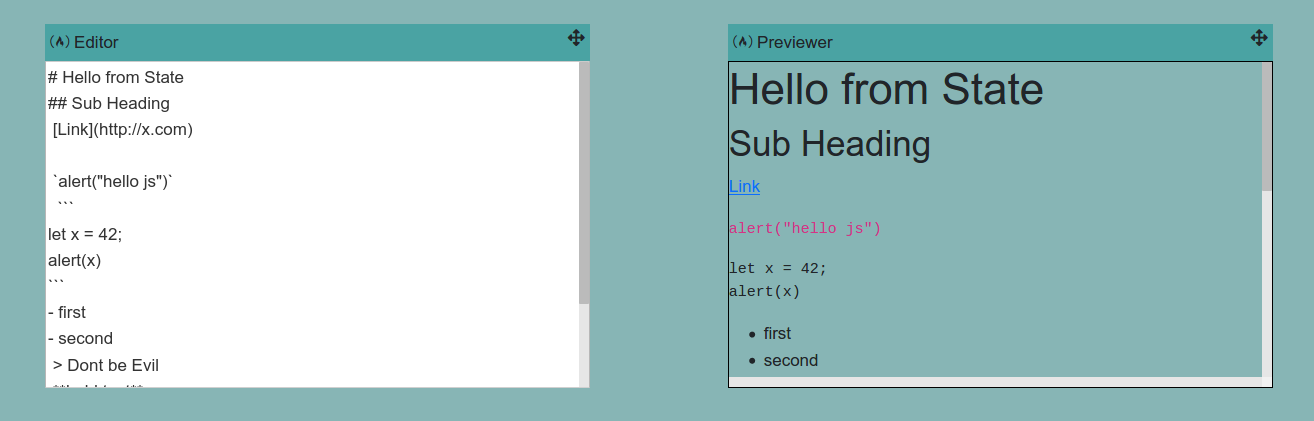
Task: Click the 'second' bullet item in Previewer
Action: (790, 360)
